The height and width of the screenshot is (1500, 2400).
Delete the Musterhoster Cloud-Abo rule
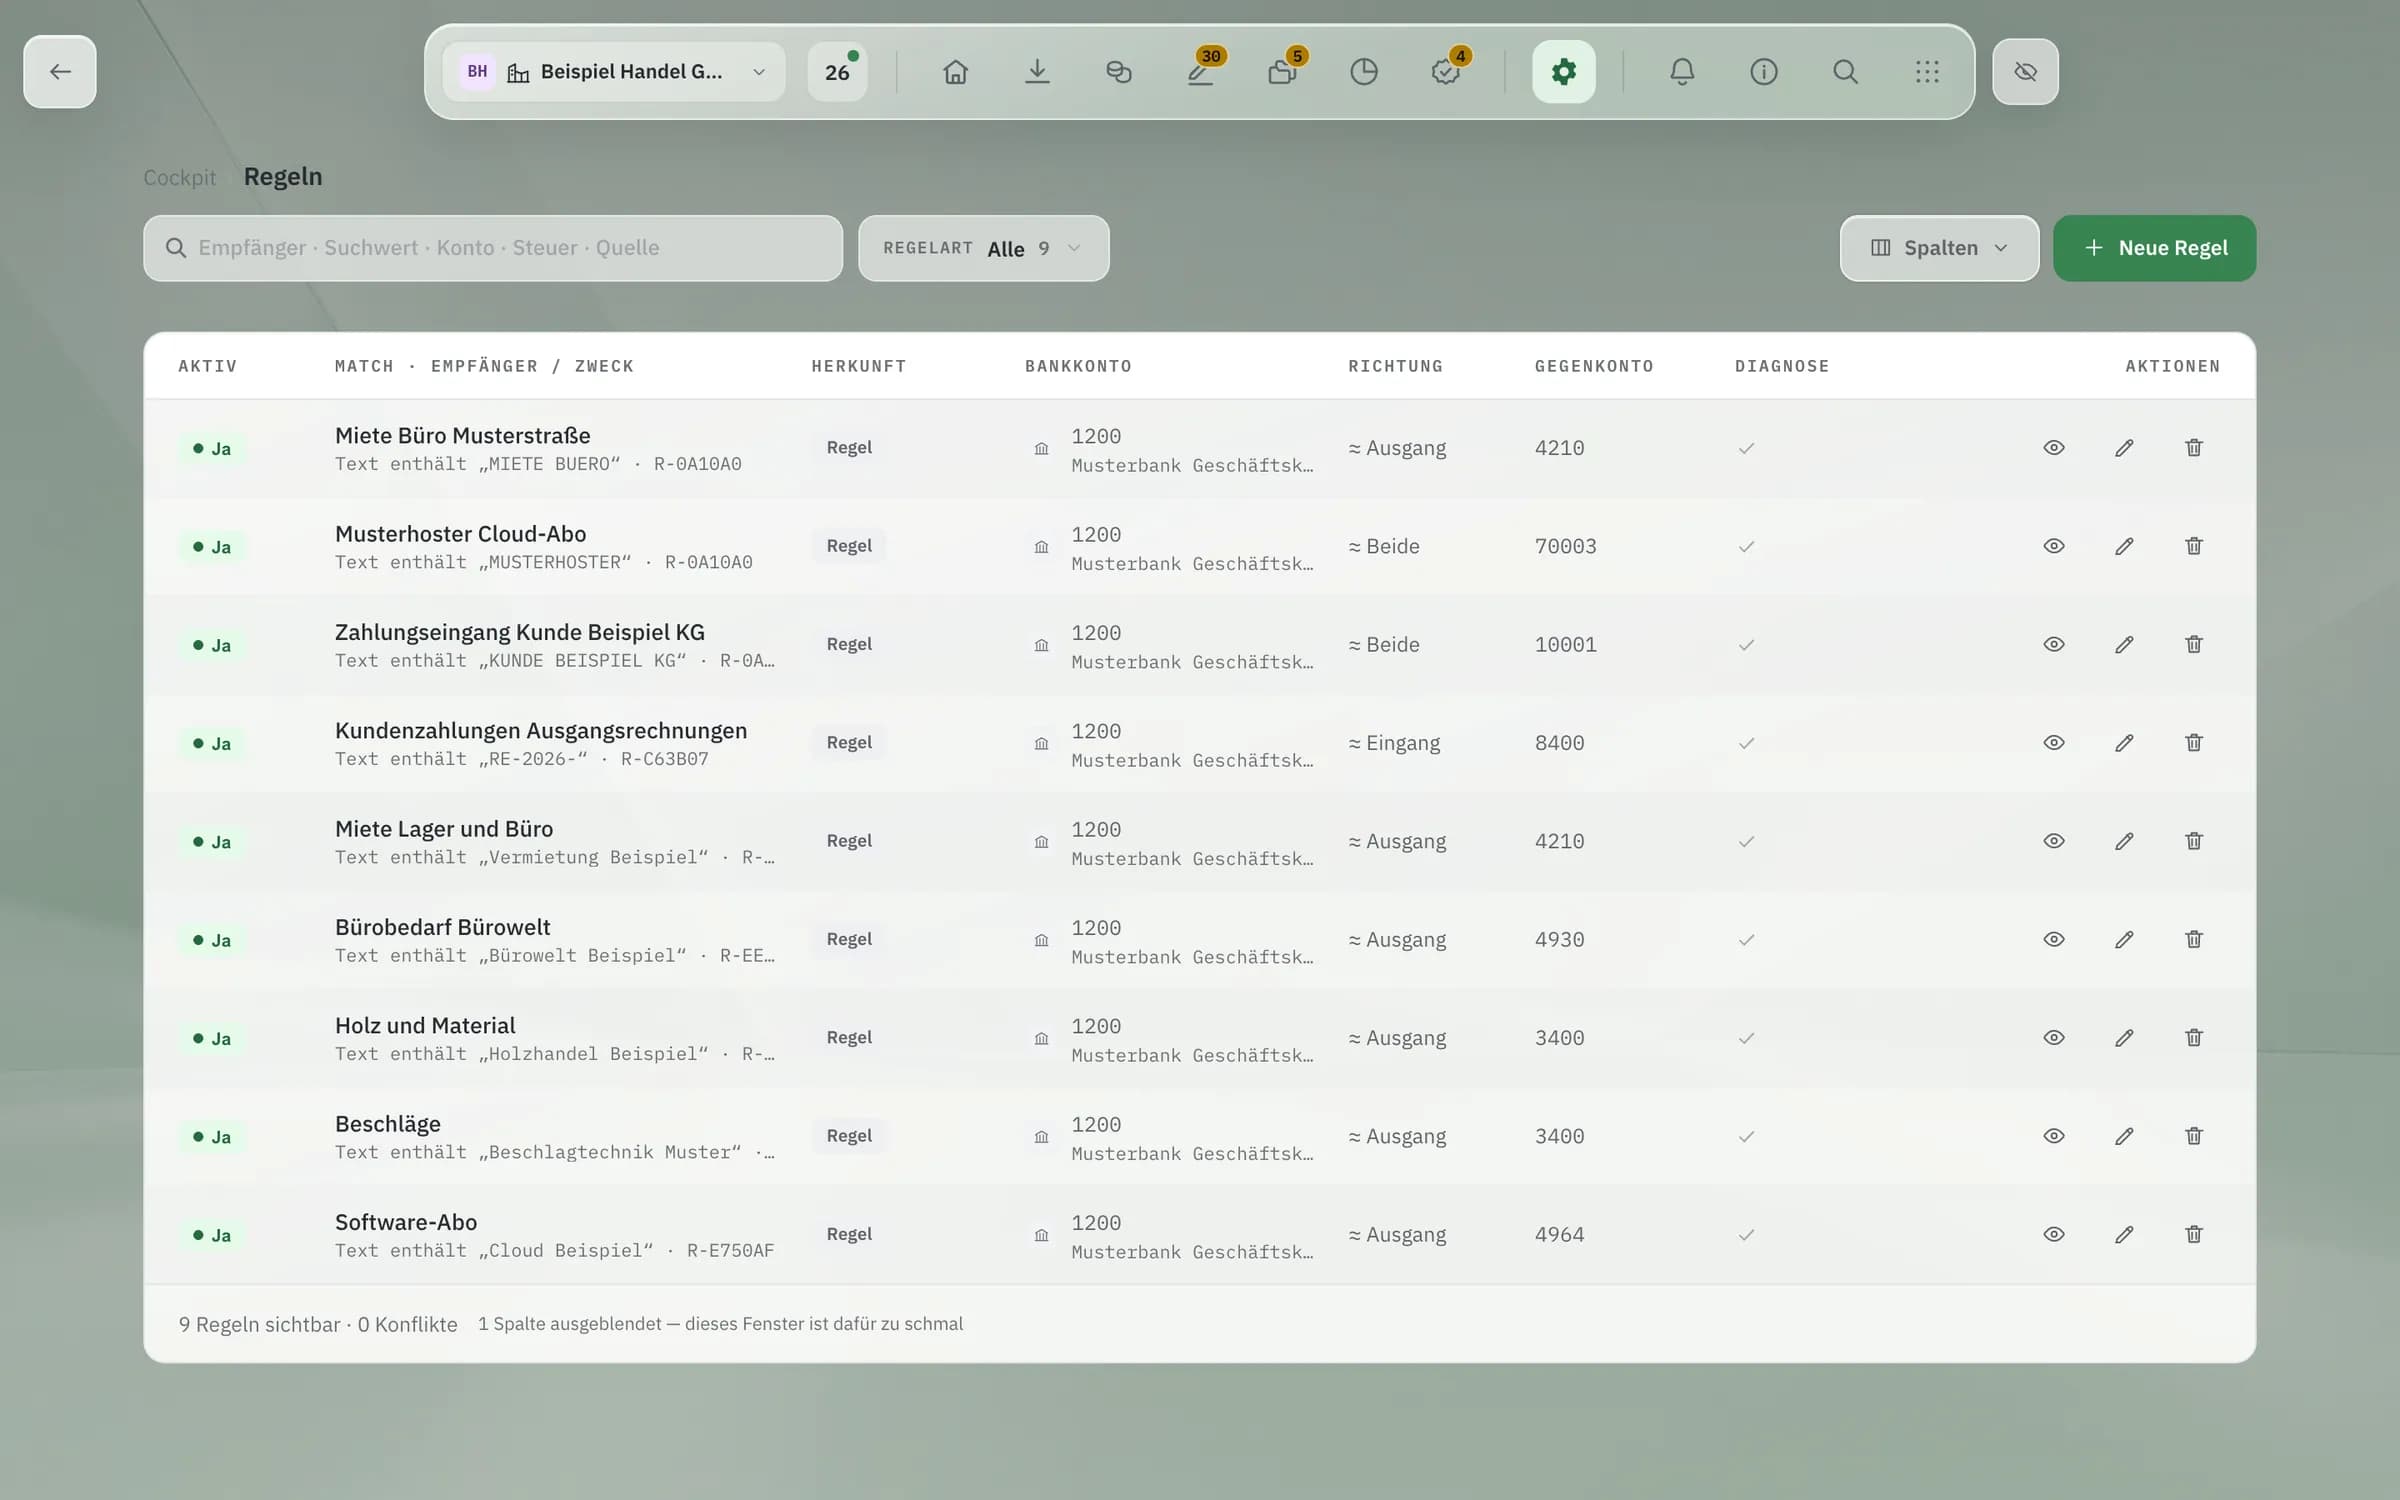coord(2193,546)
